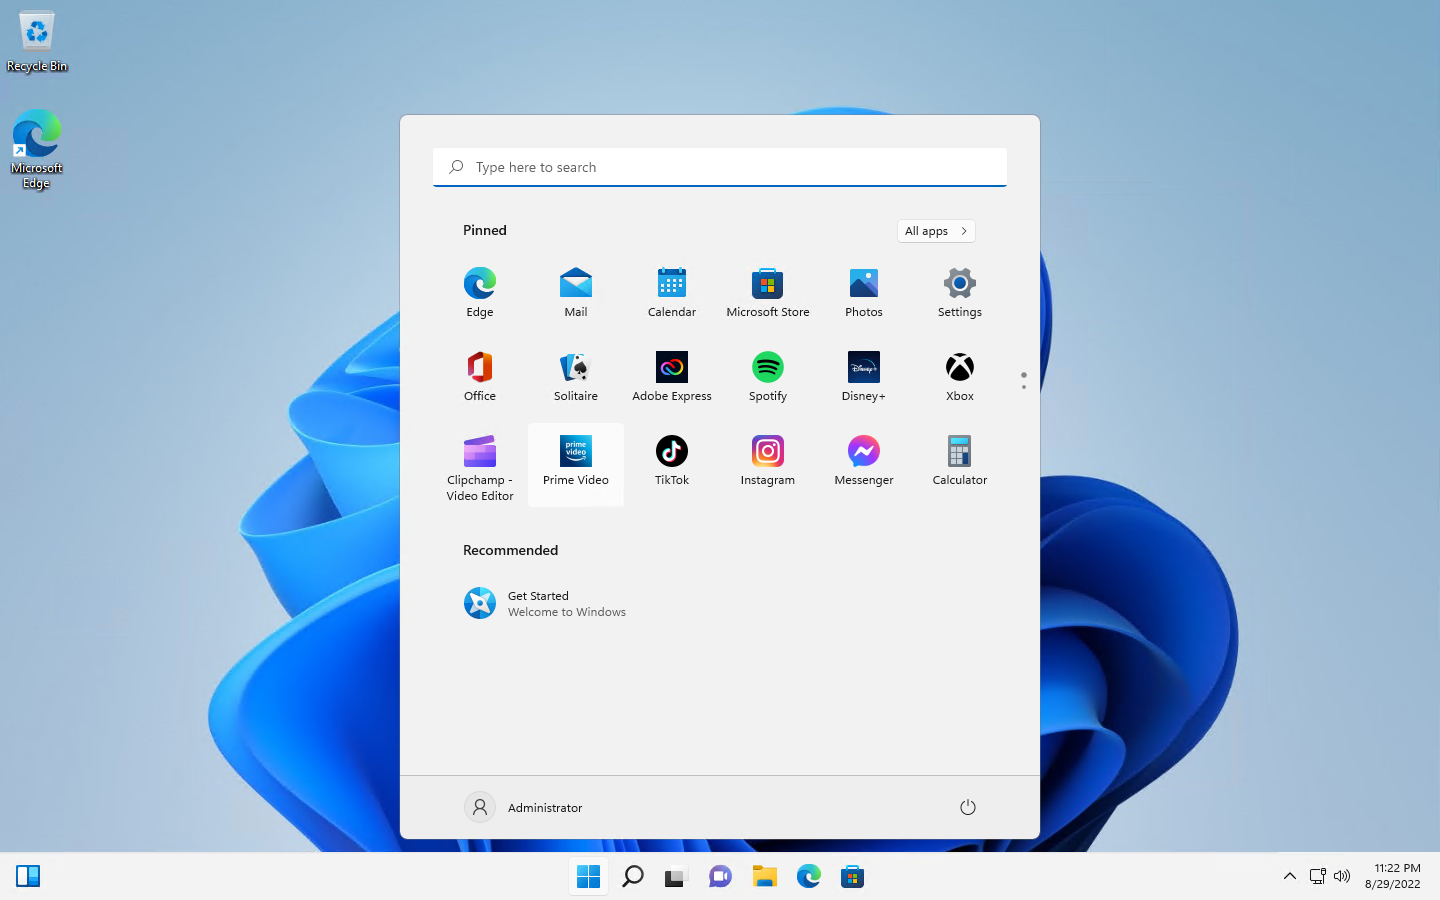Viewport: 1440px width, 900px height.
Task: Open the pinned Settings app
Action: (x=960, y=292)
